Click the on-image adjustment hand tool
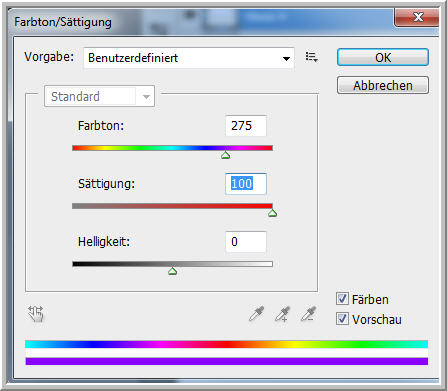The height and width of the screenshot is (391, 447). 36,314
